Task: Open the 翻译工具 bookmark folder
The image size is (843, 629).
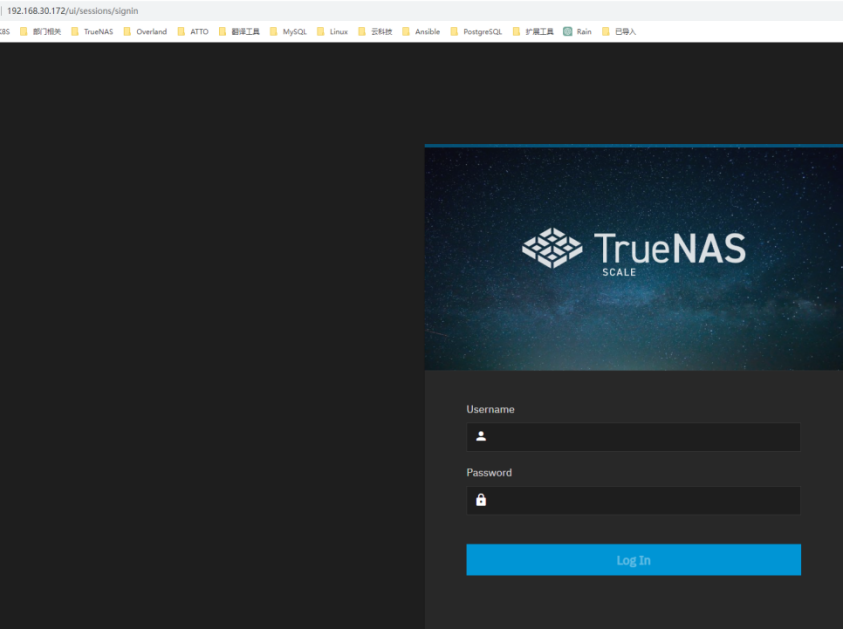Action: (239, 32)
